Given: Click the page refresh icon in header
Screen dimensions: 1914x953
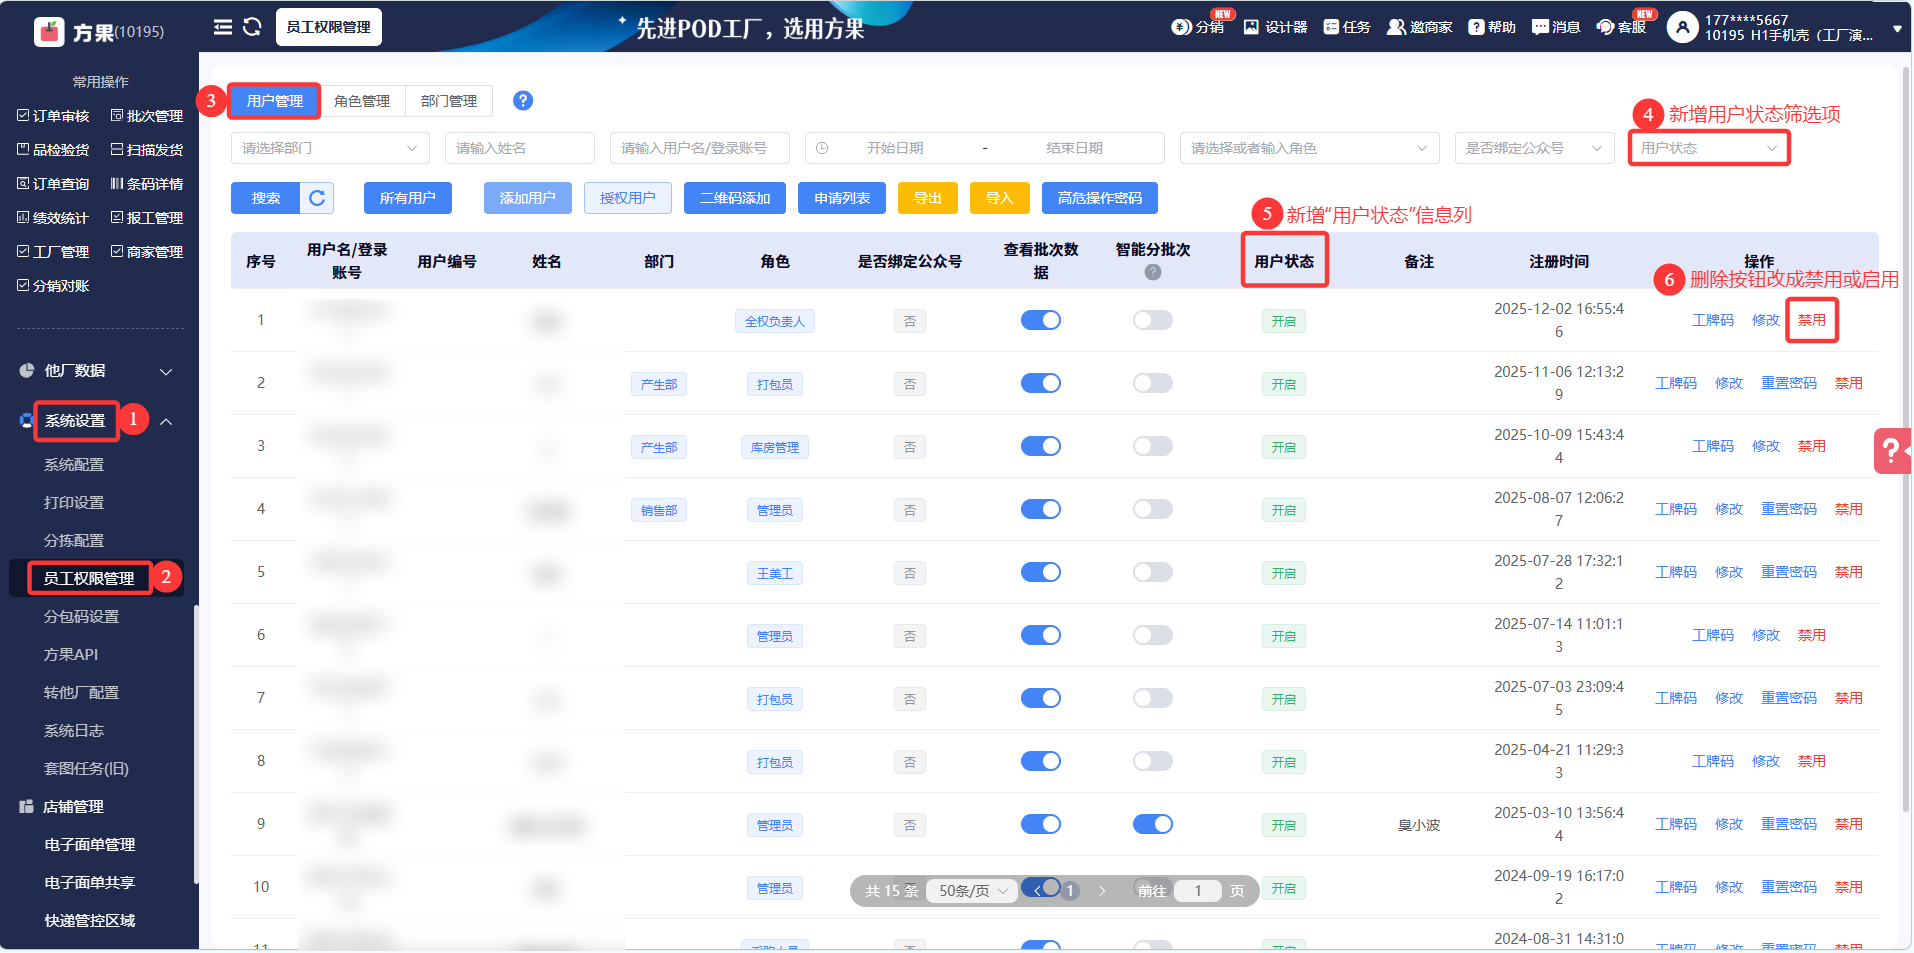Looking at the screenshot, I should 252,27.
